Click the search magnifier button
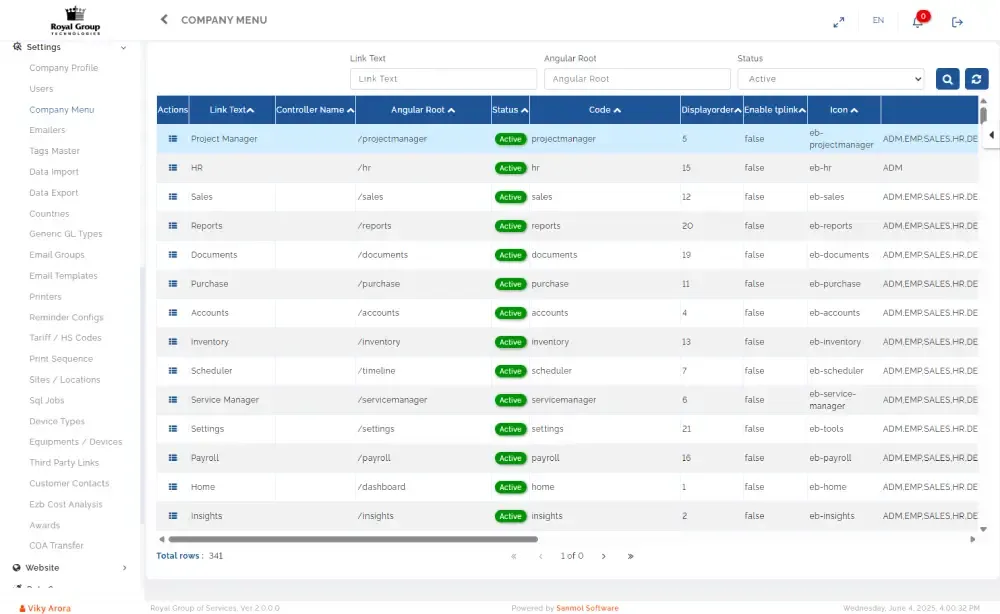Viewport: 1000px width, 614px height. 947,79
